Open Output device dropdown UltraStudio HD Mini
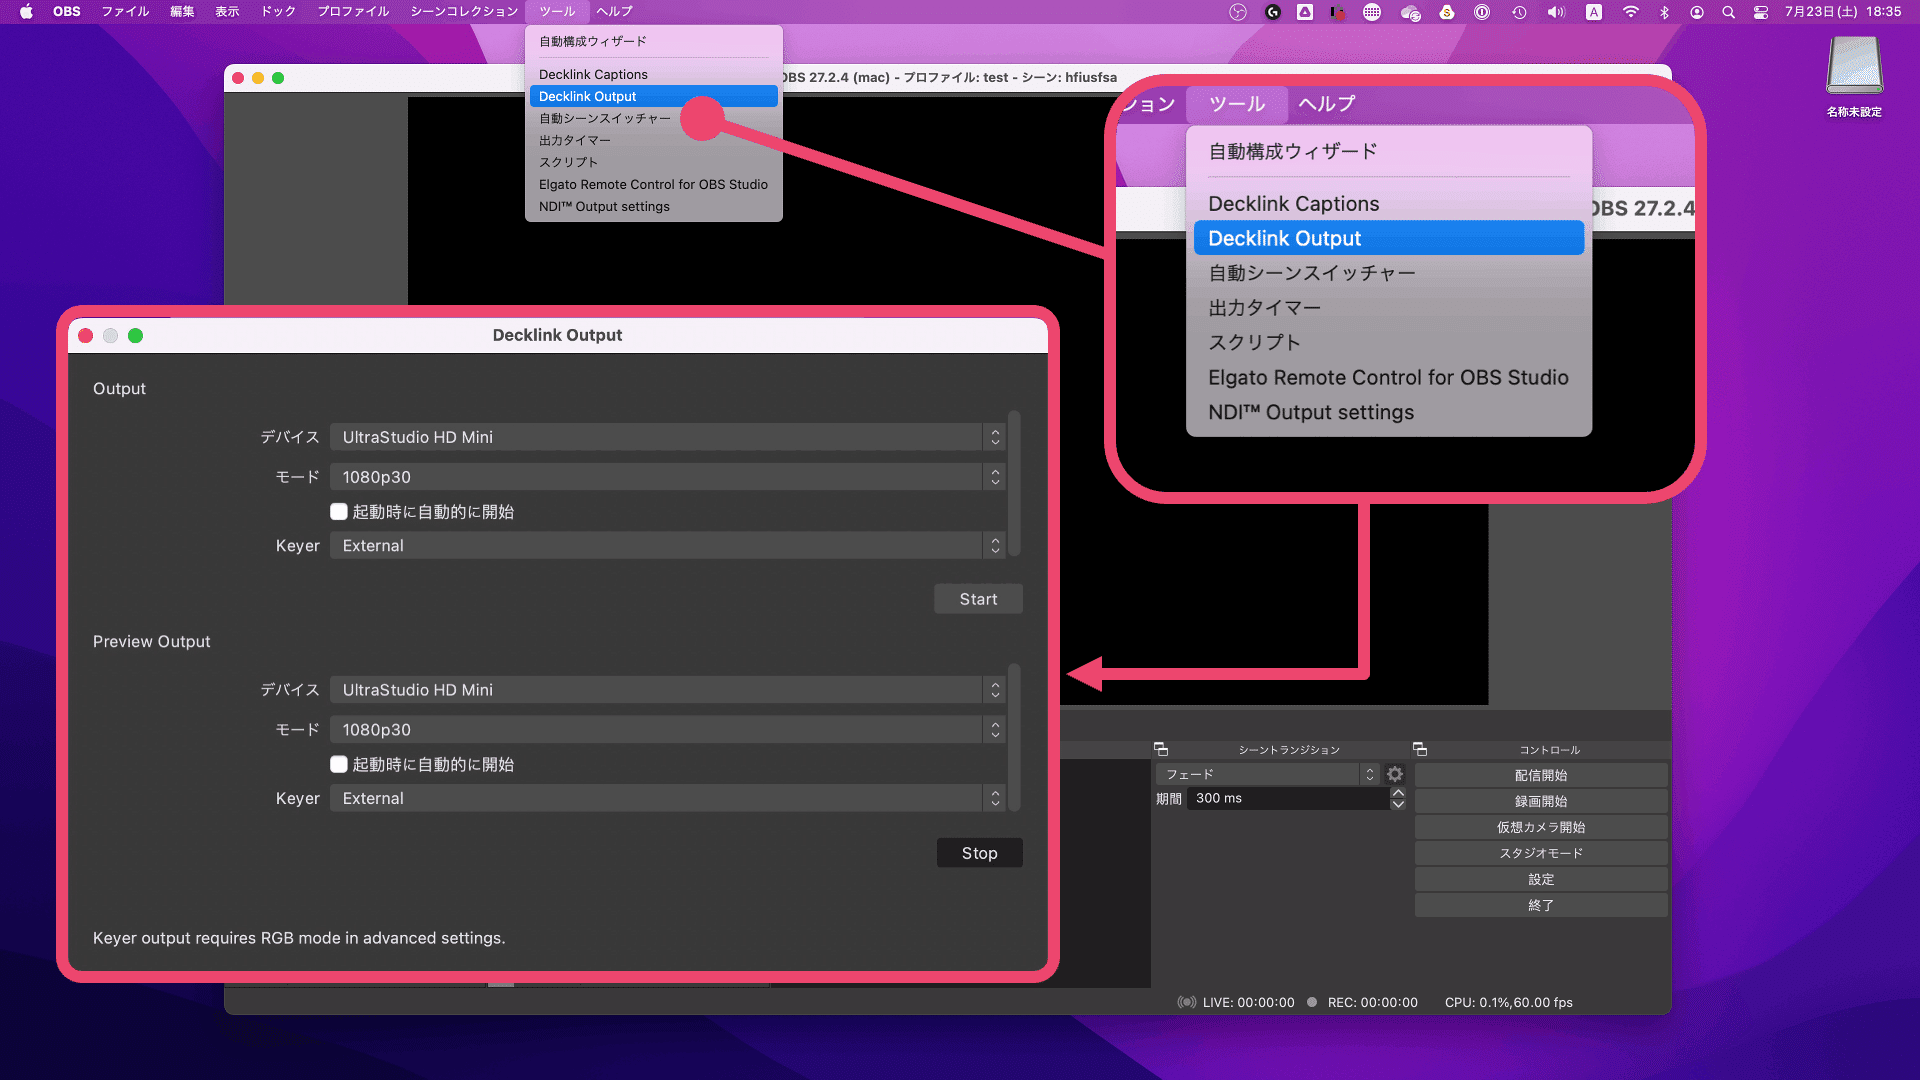 [x=667, y=437]
